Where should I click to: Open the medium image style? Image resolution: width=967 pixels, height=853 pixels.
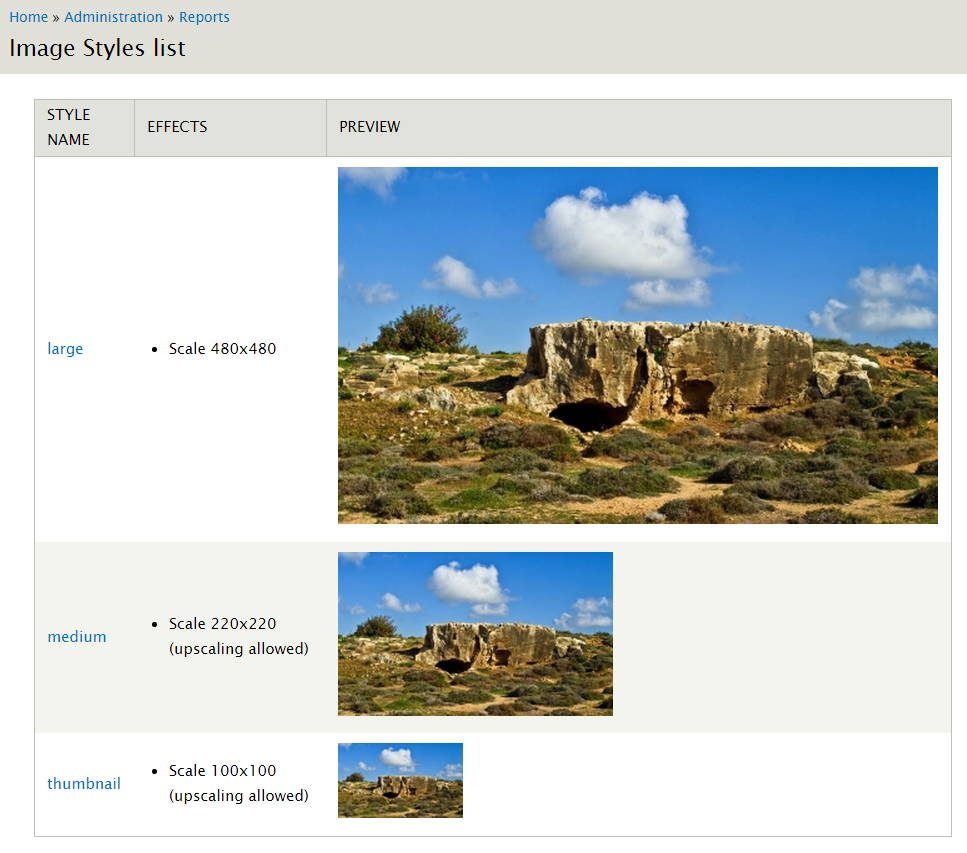pos(77,635)
